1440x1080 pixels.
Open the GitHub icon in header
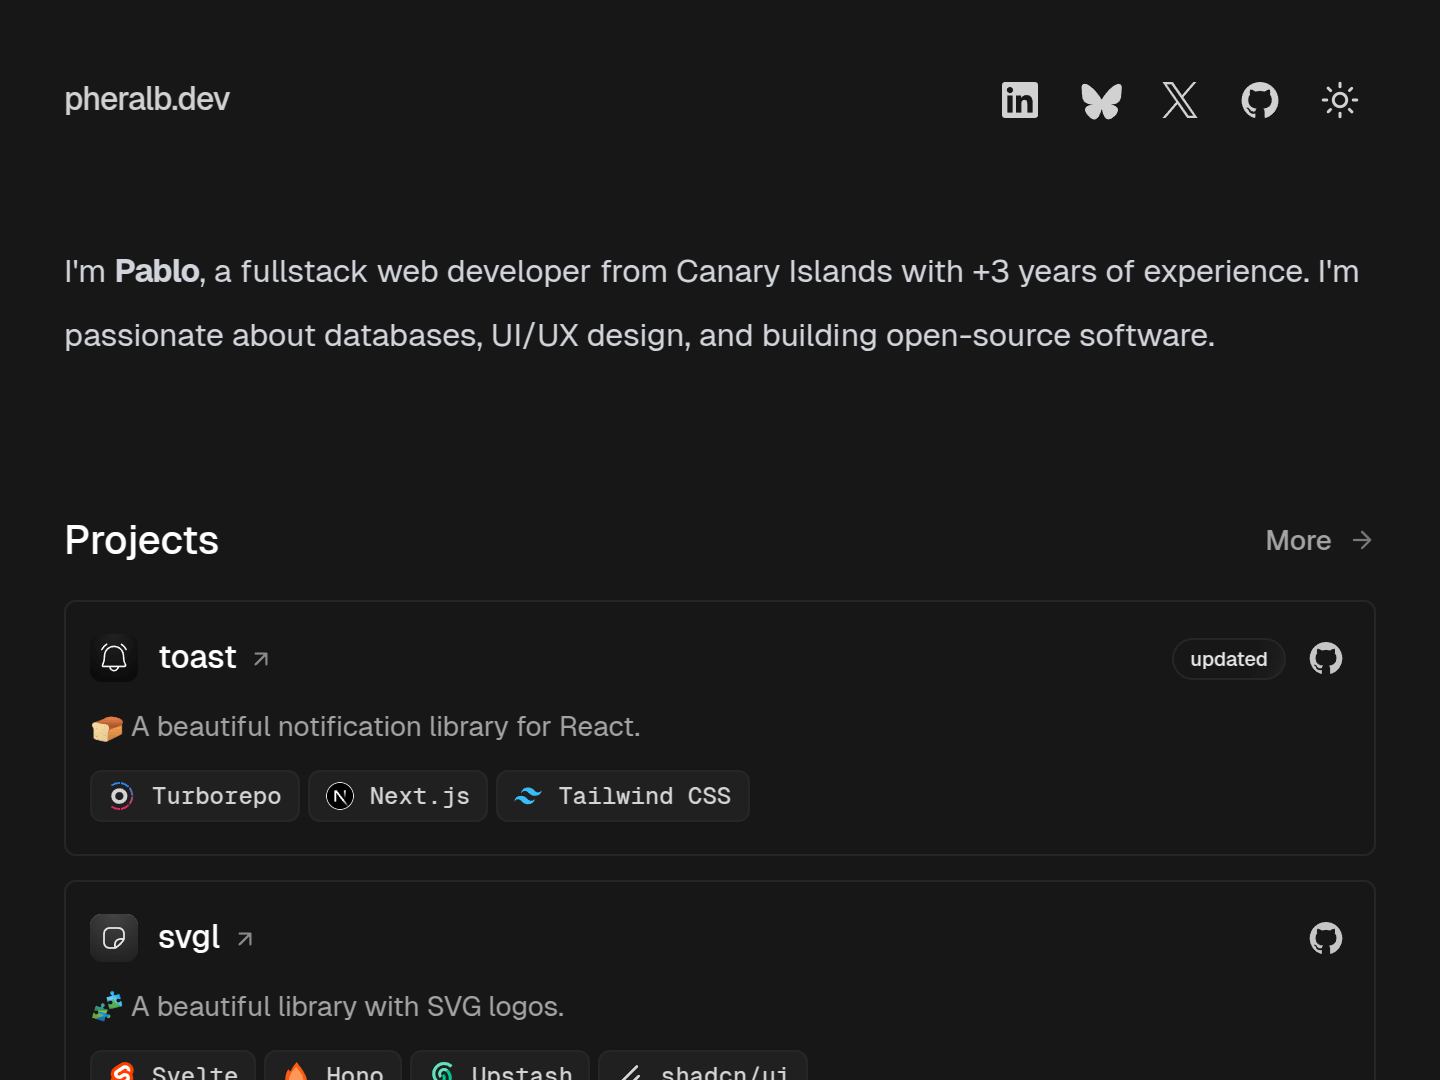coord(1260,100)
